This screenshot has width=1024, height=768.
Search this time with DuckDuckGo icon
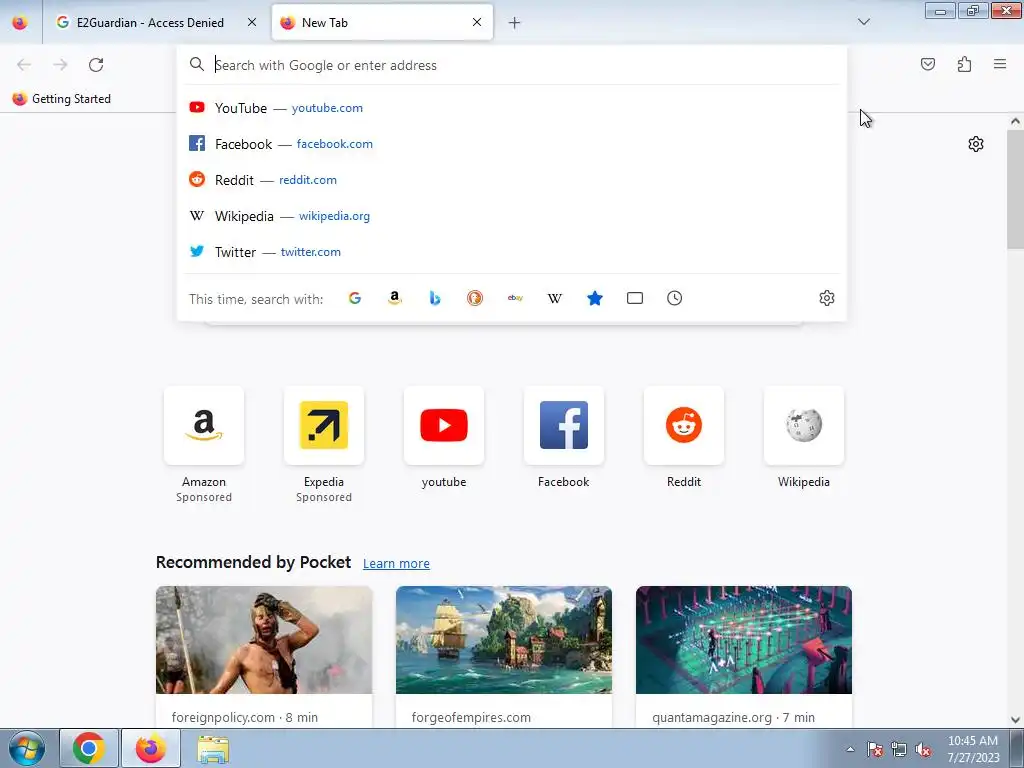[x=475, y=298]
